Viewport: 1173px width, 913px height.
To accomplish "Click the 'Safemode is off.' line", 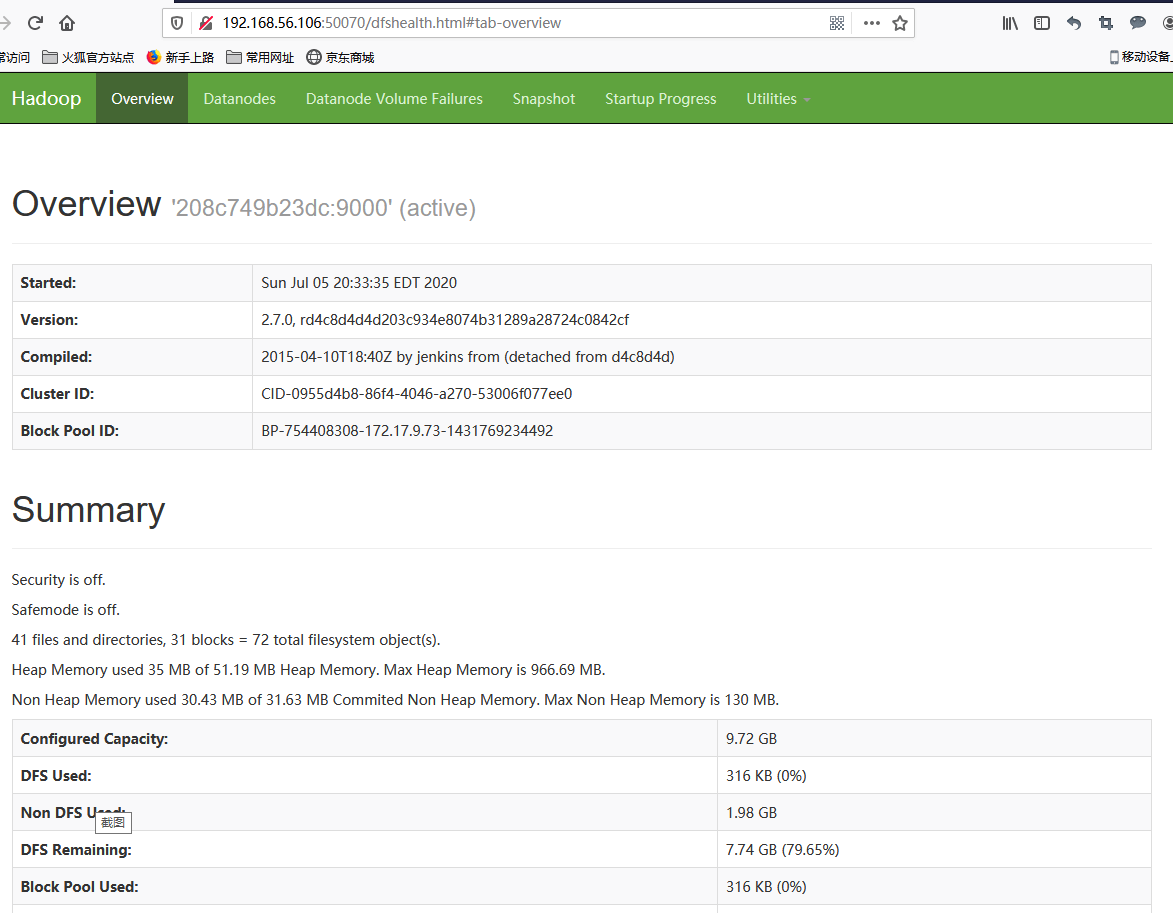I will point(66,610).
